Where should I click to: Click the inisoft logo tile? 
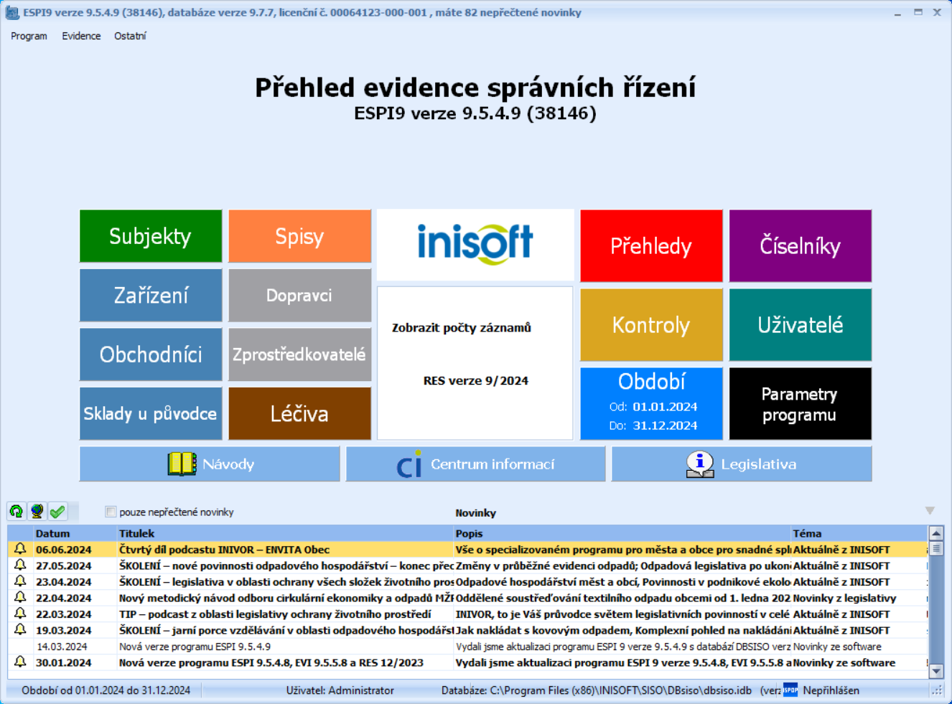point(475,245)
